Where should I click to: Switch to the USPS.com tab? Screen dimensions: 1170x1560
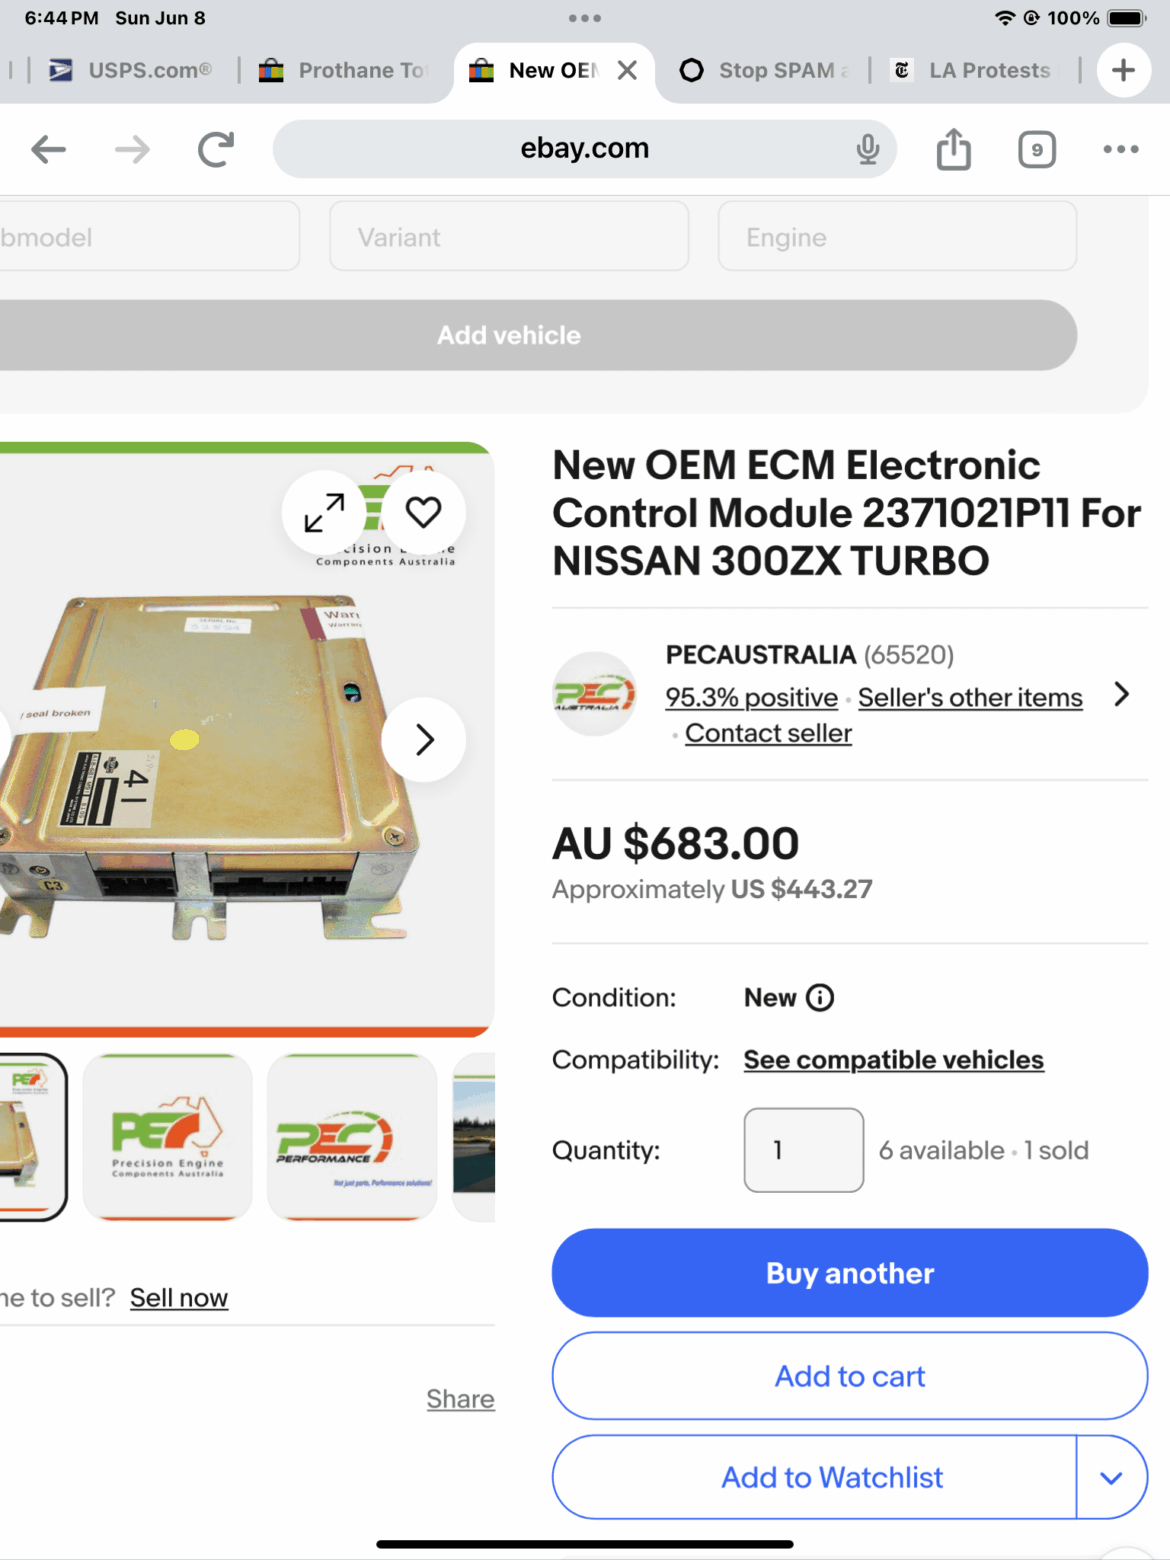(x=130, y=69)
